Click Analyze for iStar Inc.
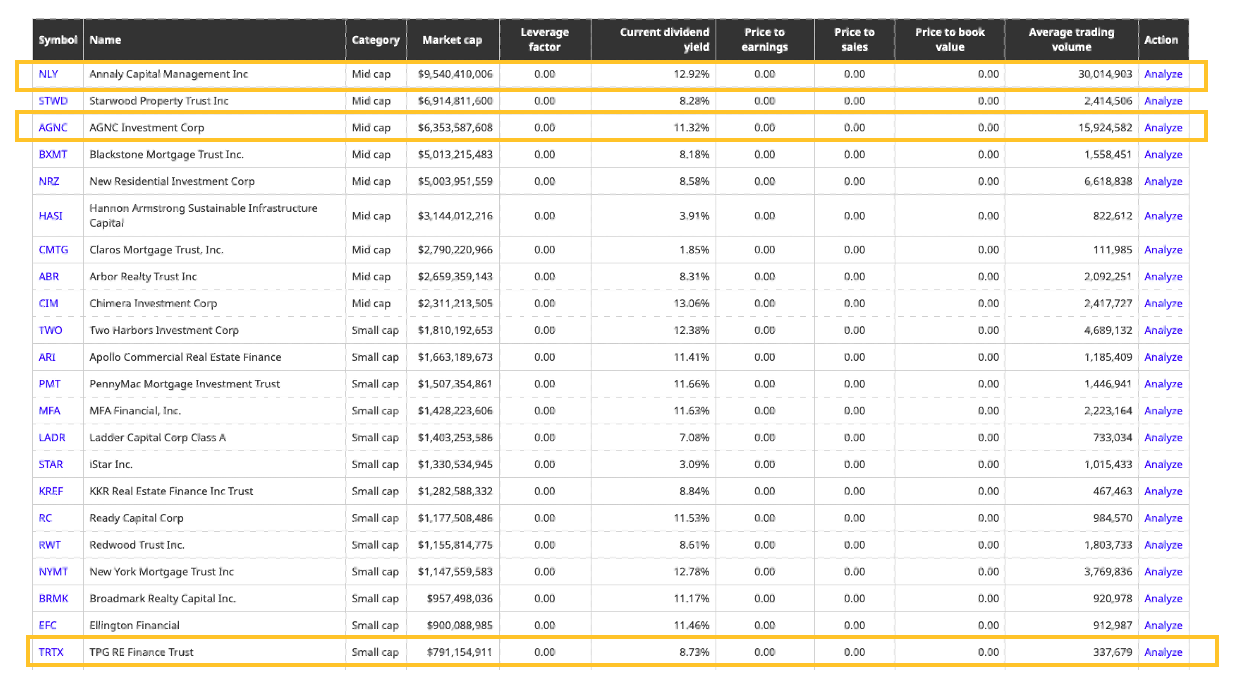This screenshot has width=1234, height=690. click(1163, 465)
